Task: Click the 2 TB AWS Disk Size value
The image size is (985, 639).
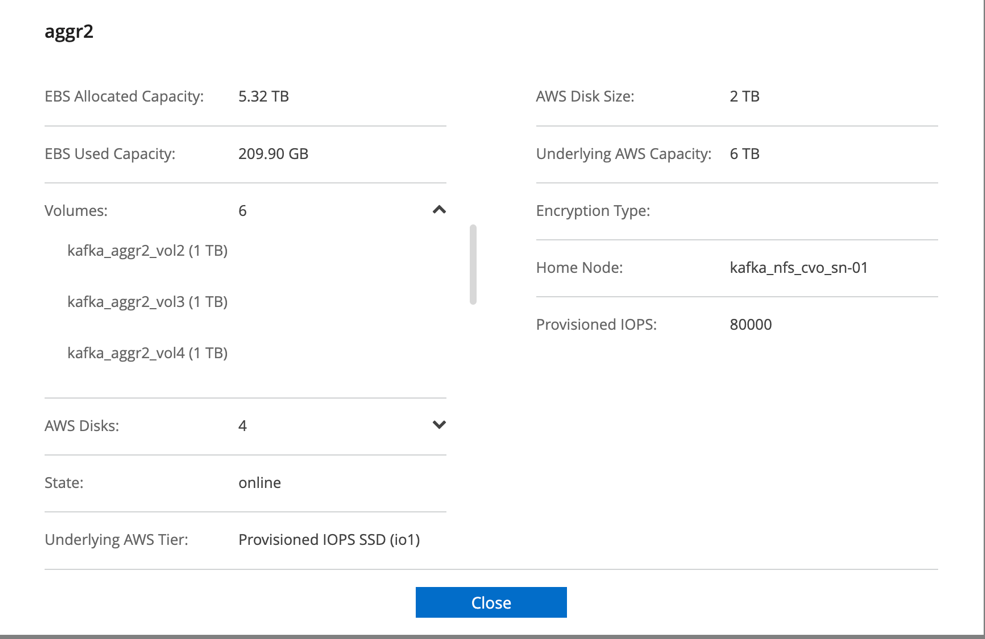Action: click(x=744, y=97)
